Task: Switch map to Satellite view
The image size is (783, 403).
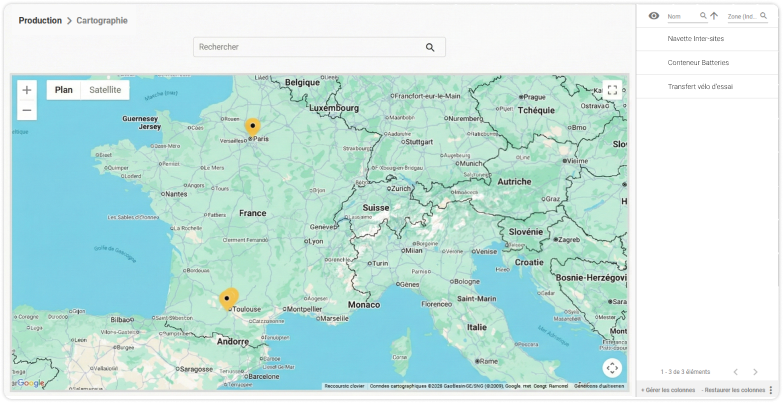Action: (105, 90)
